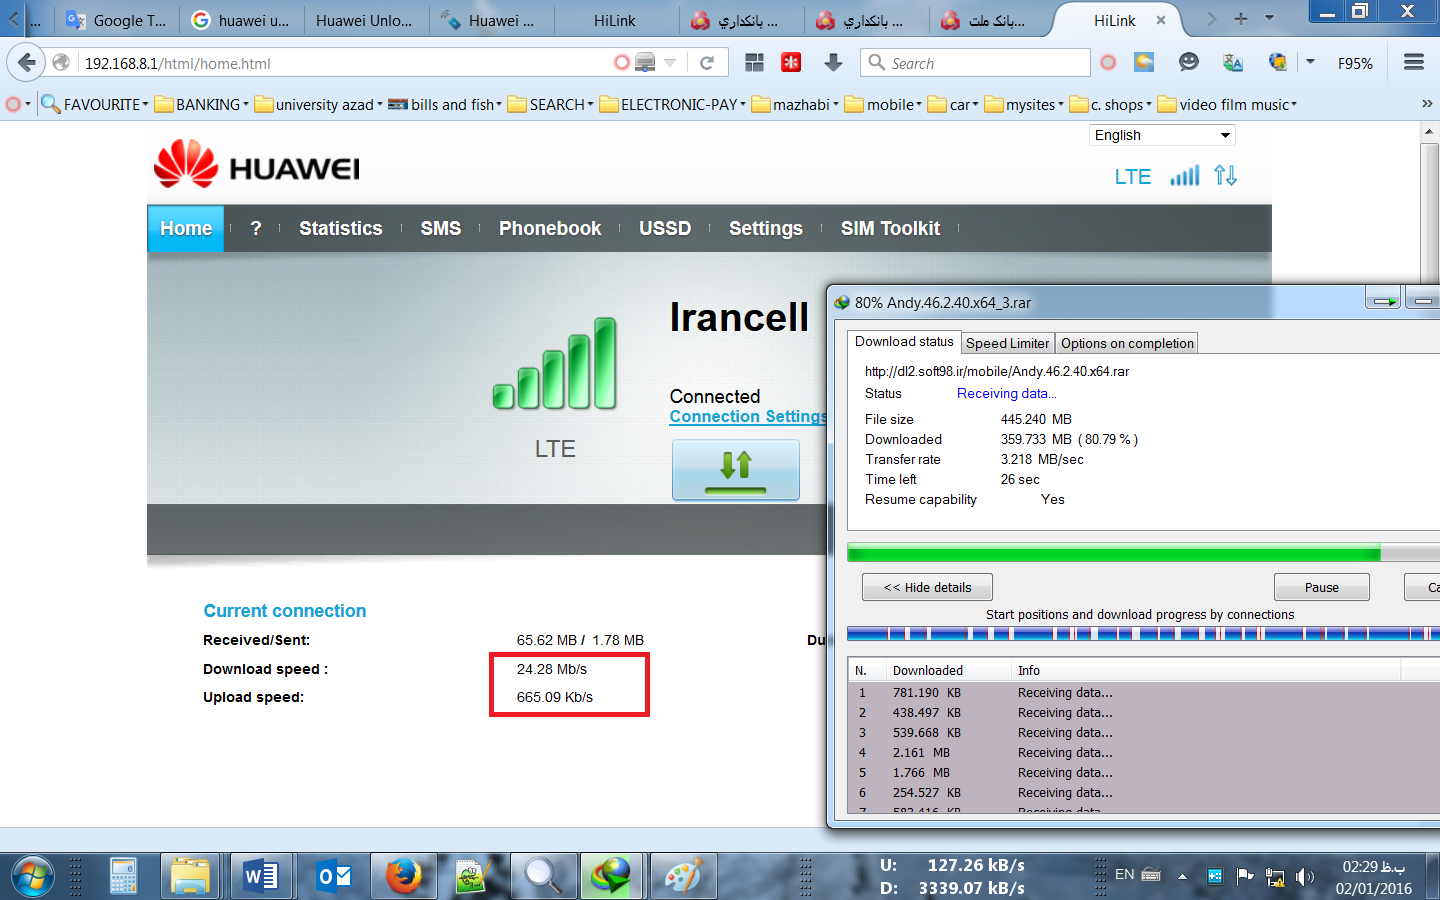Expand the ELECTRONIC-PAY bookmarks folder
Screen dimensions: 1440x900
coord(672,104)
